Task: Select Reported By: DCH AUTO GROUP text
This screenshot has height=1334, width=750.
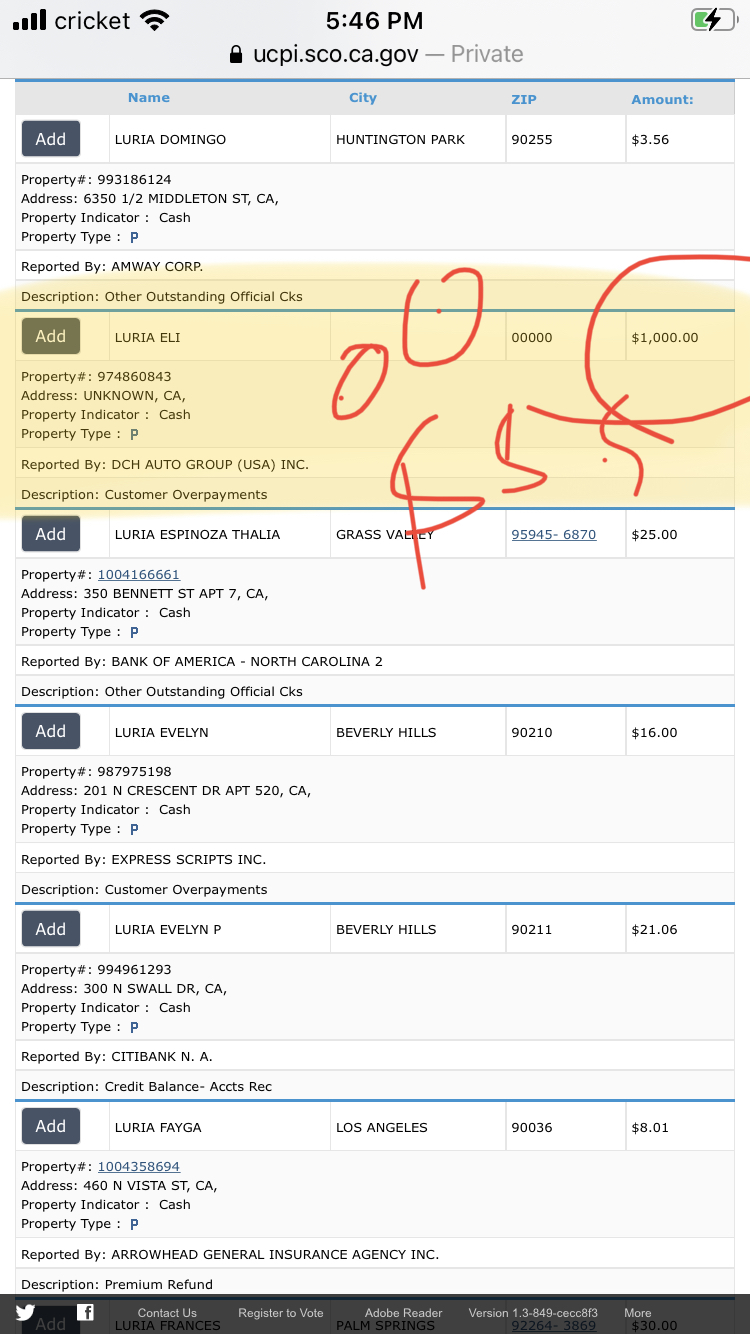Action: coord(165,464)
